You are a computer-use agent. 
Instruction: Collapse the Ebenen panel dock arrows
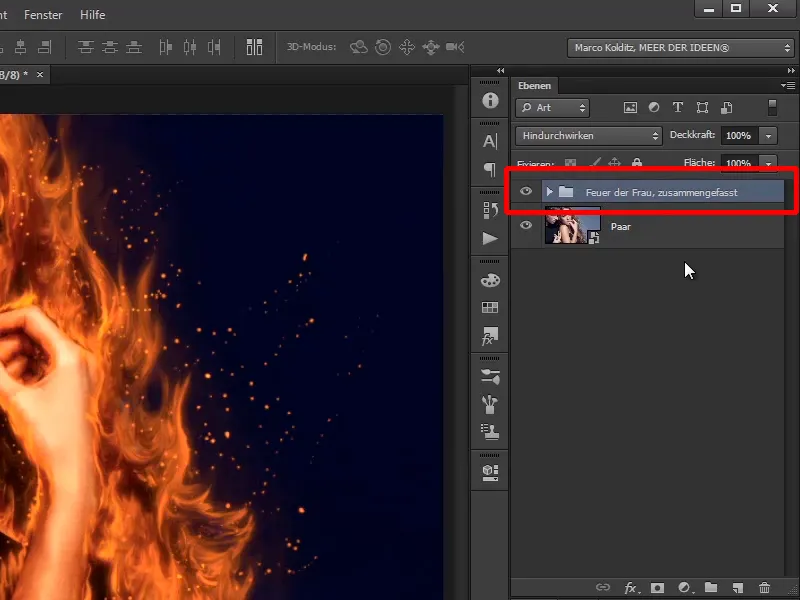791,70
